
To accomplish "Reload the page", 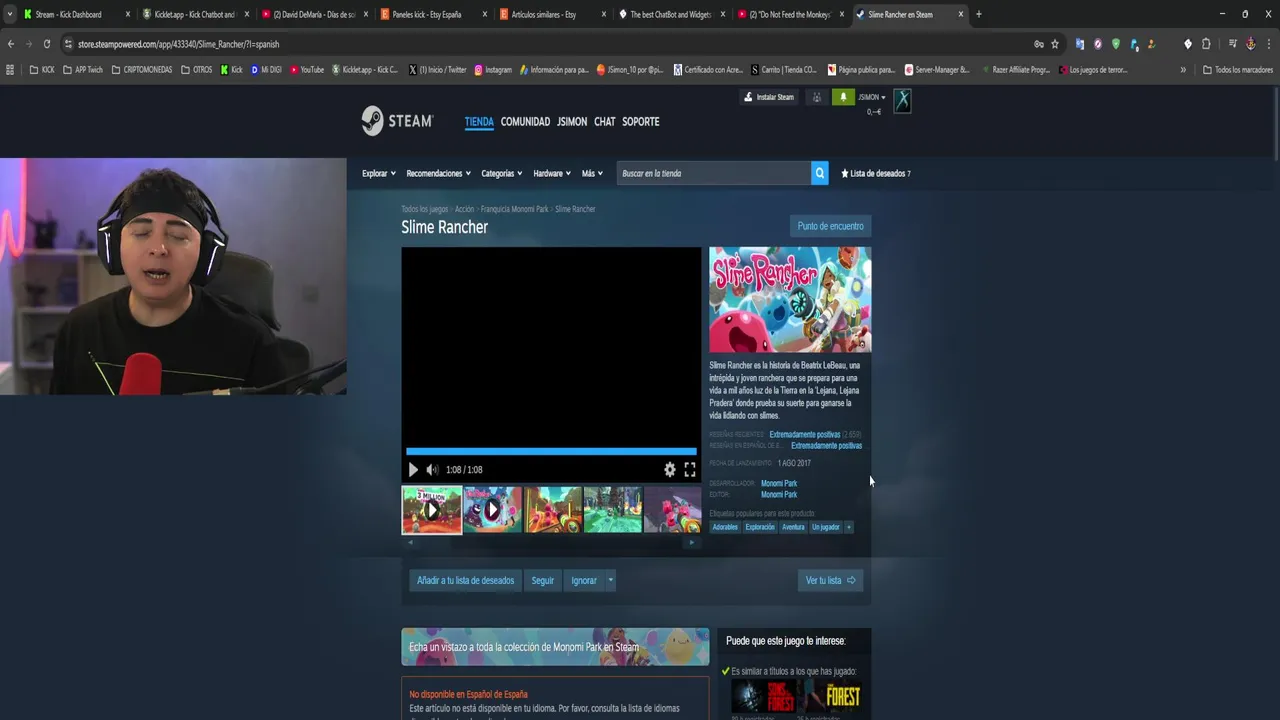I will pos(46,44).
